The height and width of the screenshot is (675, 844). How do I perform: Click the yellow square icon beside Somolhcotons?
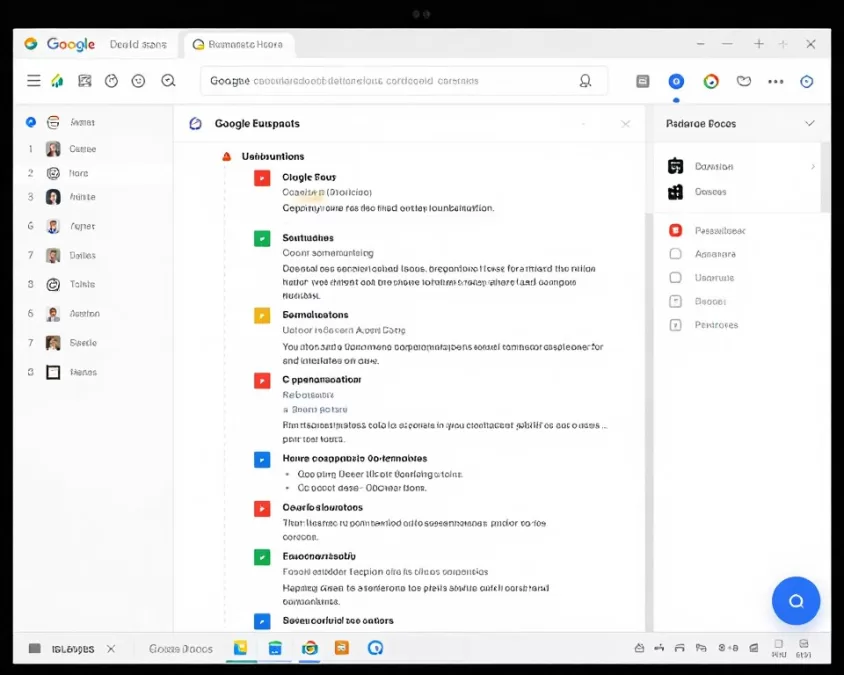(x=262, y=315)
